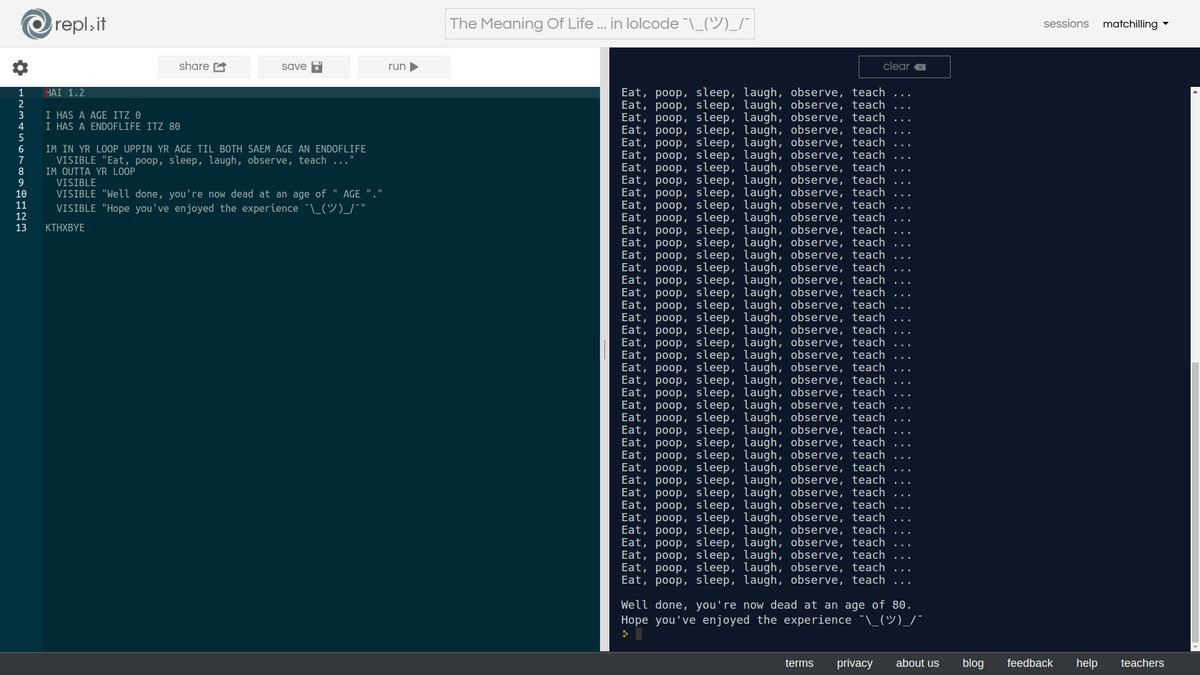Click the IM IN YR LOOP line
This screenshot has width=1200, height=675.
tap(205, 149)
